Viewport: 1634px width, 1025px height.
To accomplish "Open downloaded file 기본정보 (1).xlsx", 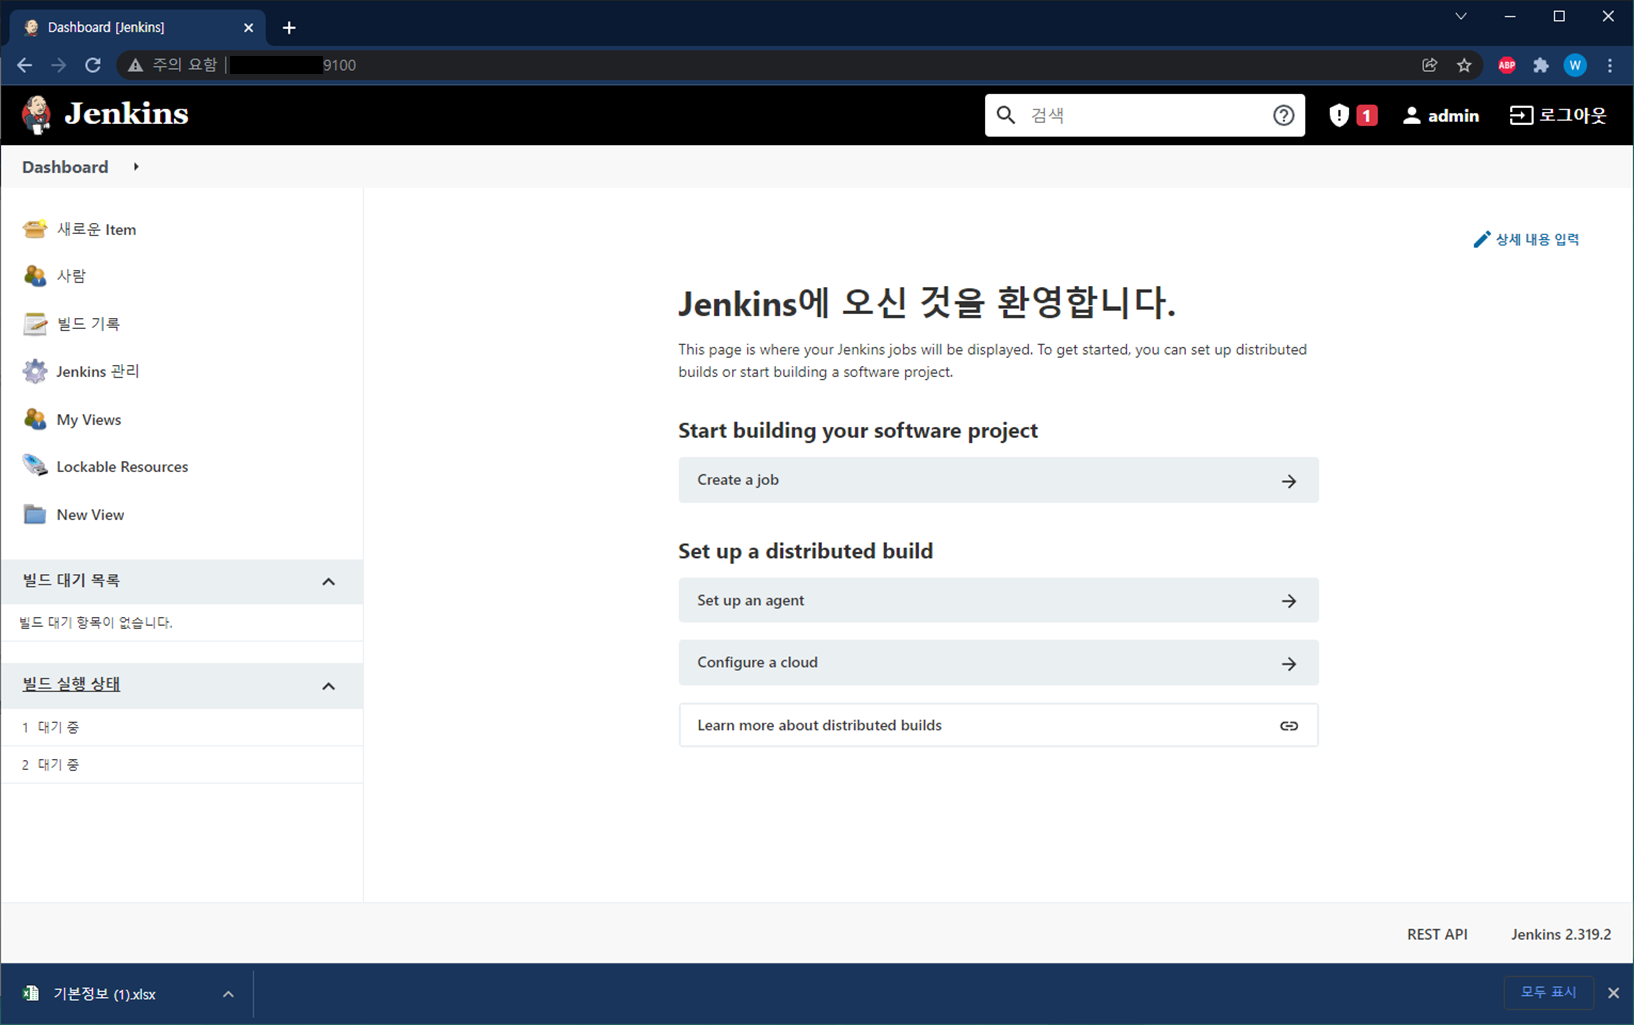I will coord(104,994).
